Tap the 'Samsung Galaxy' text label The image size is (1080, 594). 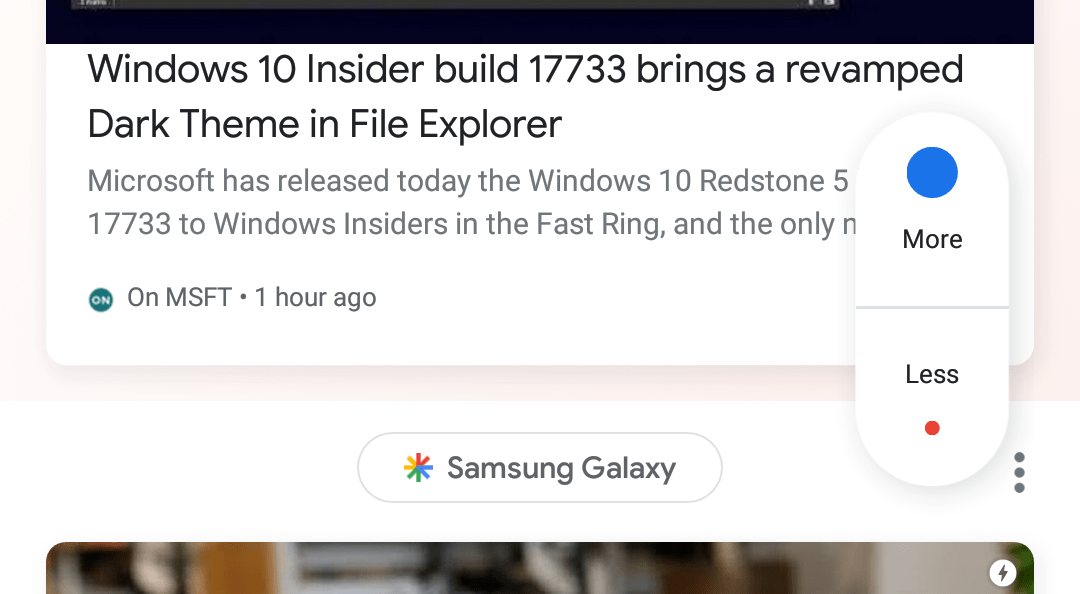561,468
